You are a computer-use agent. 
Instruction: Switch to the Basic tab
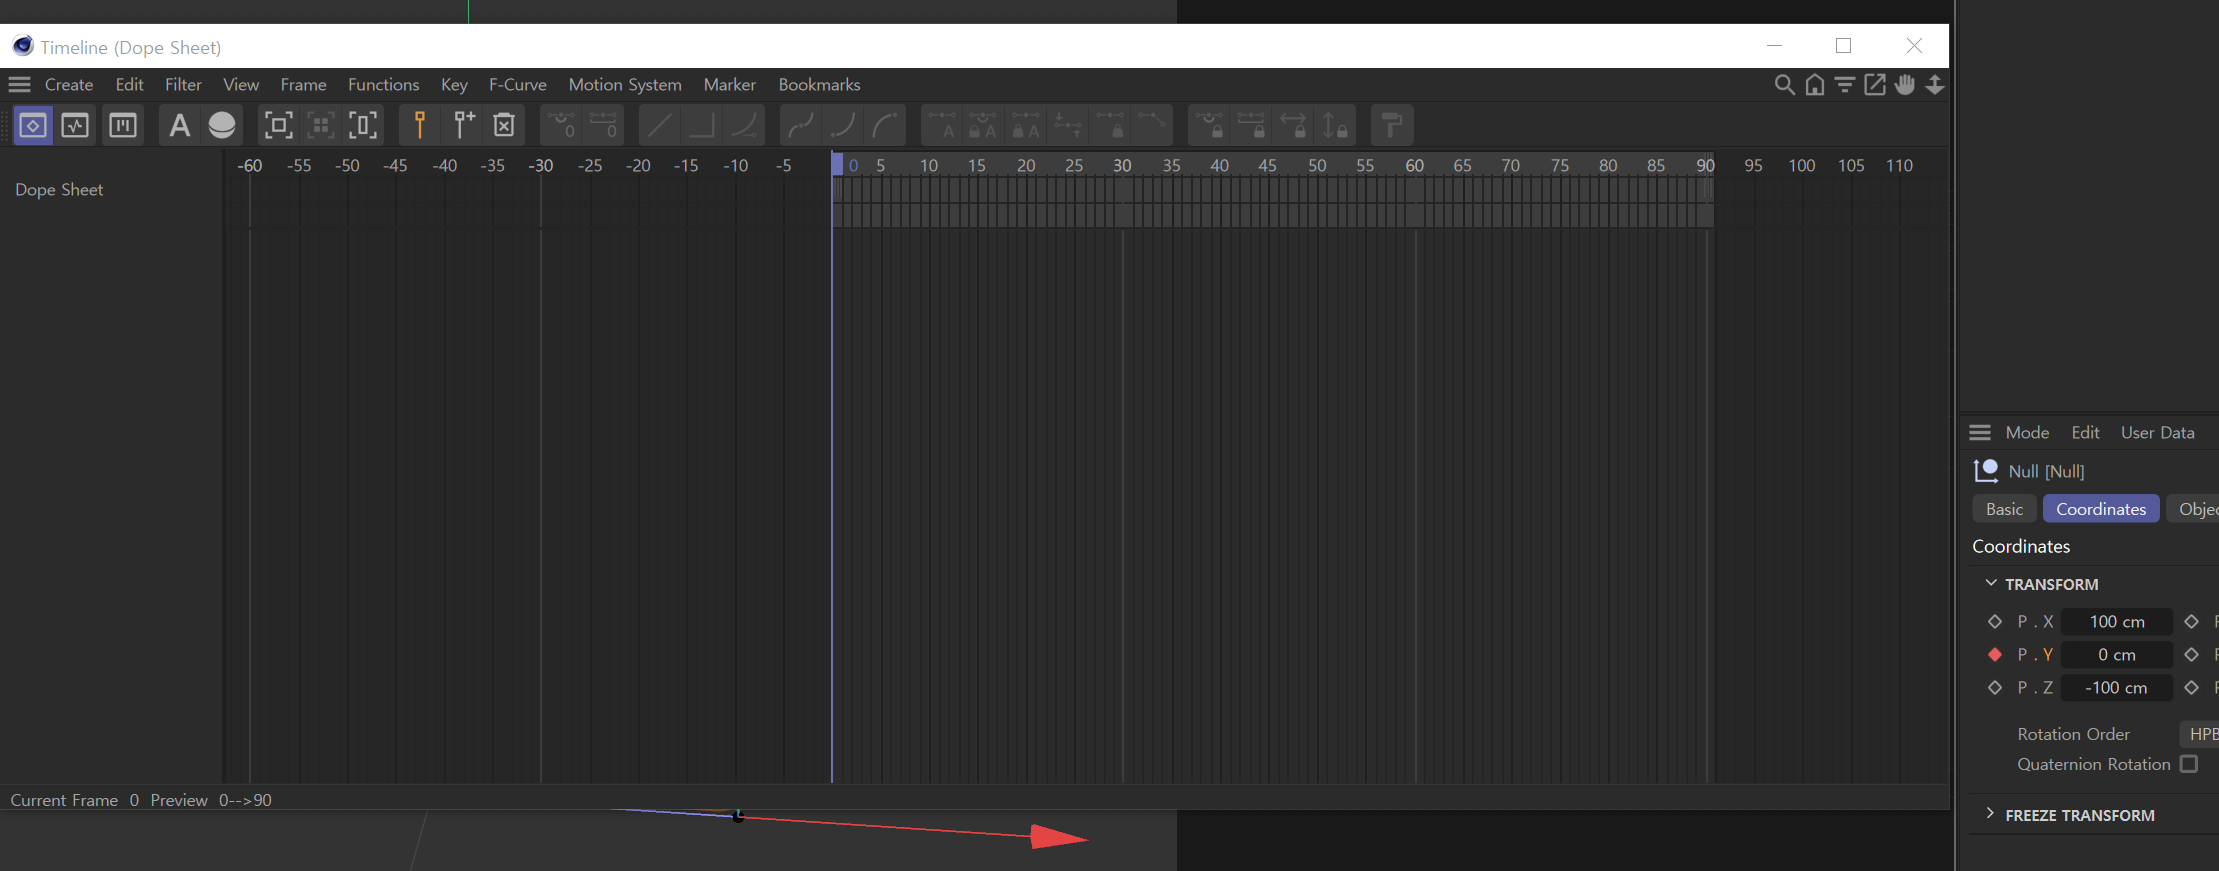click(x=2004, y=509)
